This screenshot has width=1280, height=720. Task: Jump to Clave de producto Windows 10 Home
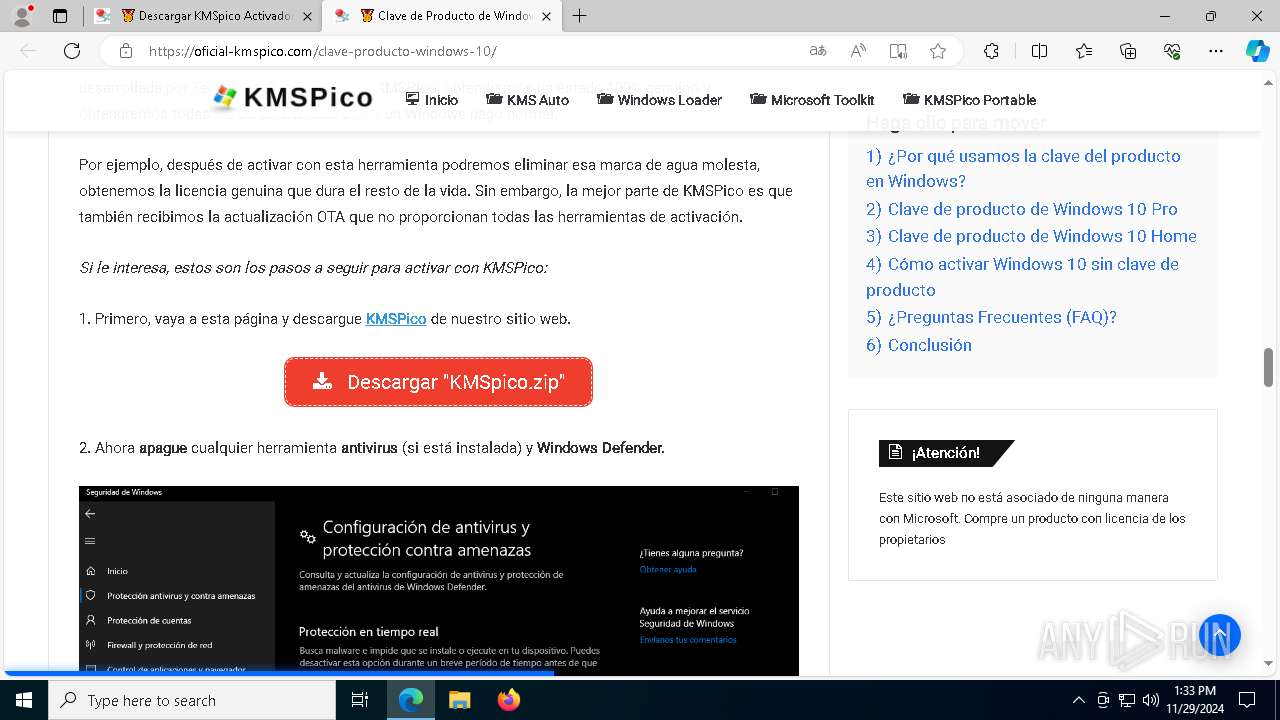point(1031,236)
